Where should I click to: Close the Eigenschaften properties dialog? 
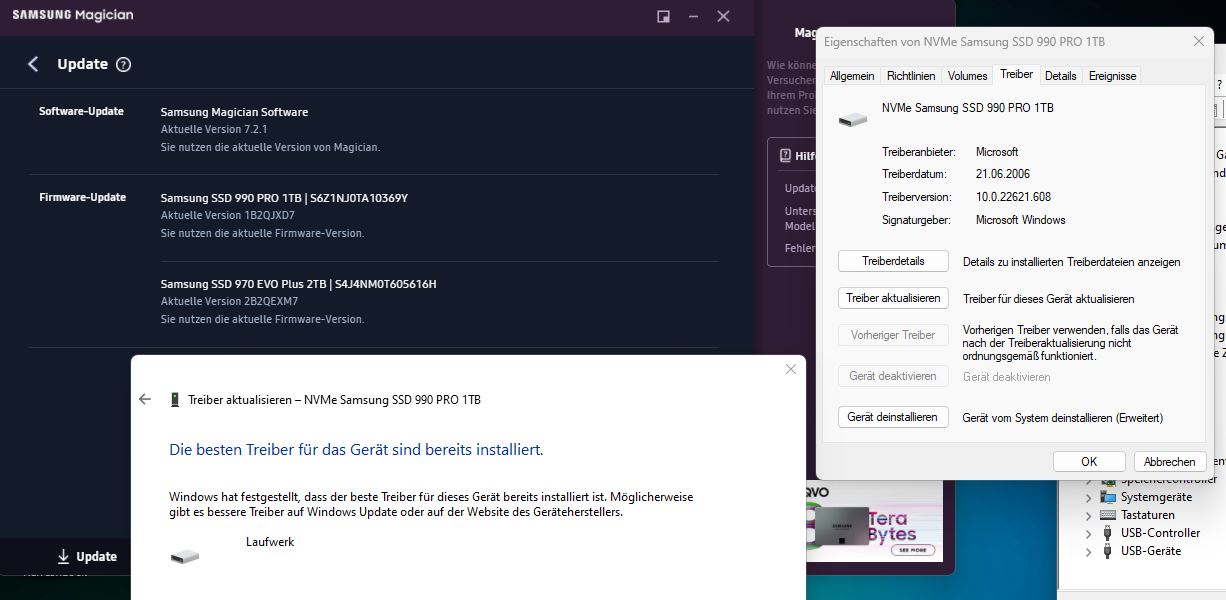point(1198,42)
